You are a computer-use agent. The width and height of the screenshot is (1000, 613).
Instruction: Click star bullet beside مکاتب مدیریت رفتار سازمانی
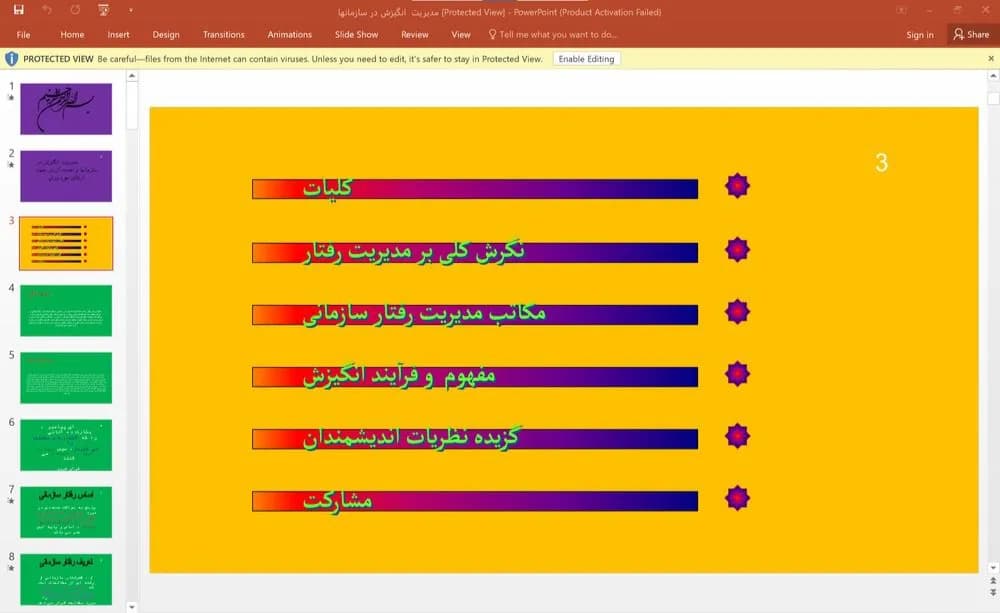[737, 312]
